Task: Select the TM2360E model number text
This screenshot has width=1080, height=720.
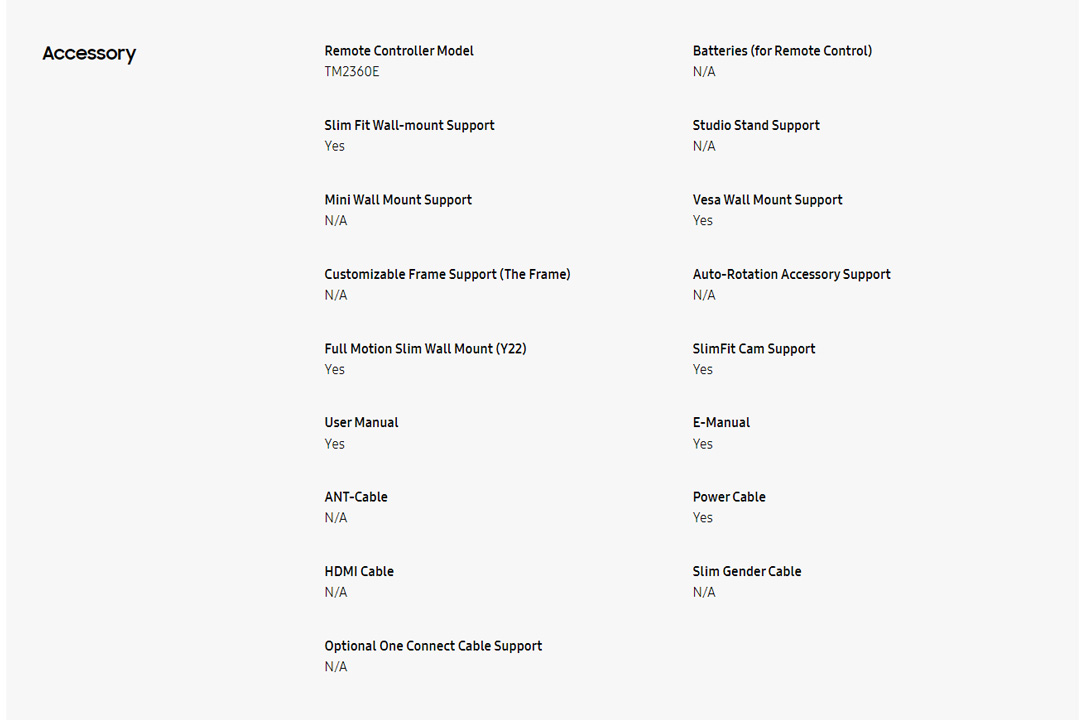Action: (352, 72)
